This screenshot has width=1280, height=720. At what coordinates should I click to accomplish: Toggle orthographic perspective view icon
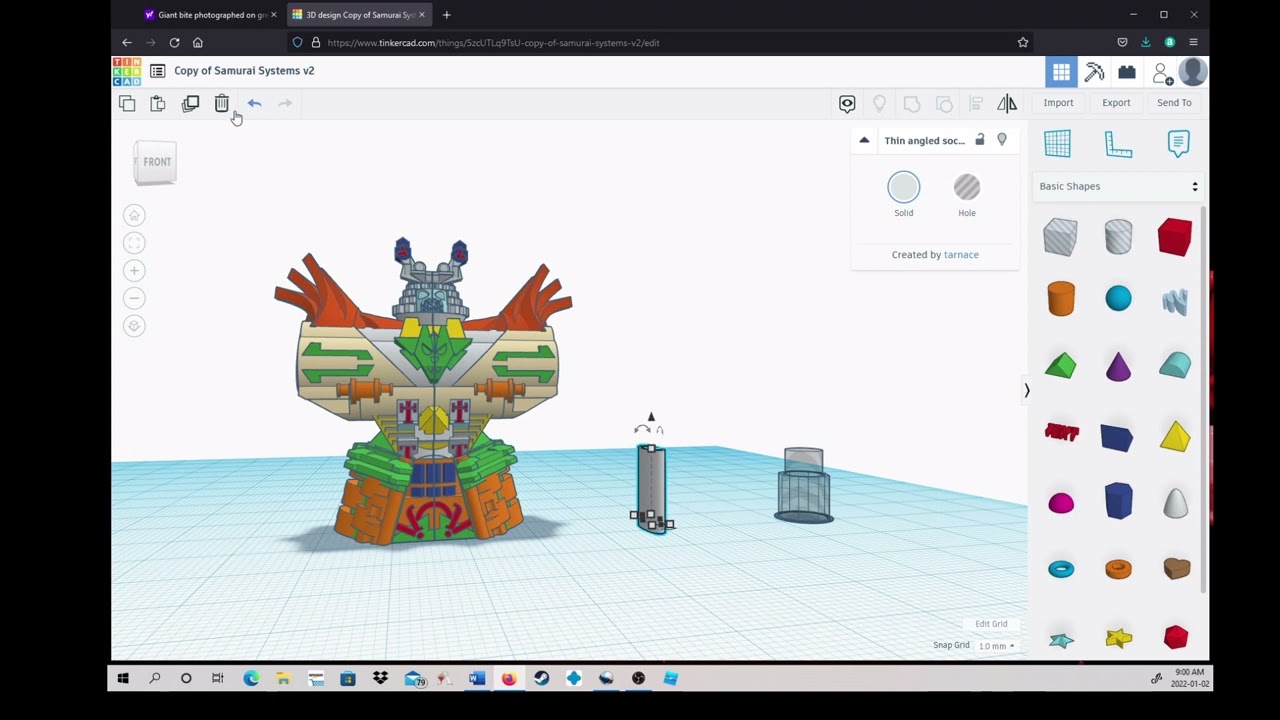[x=134, y=326]
